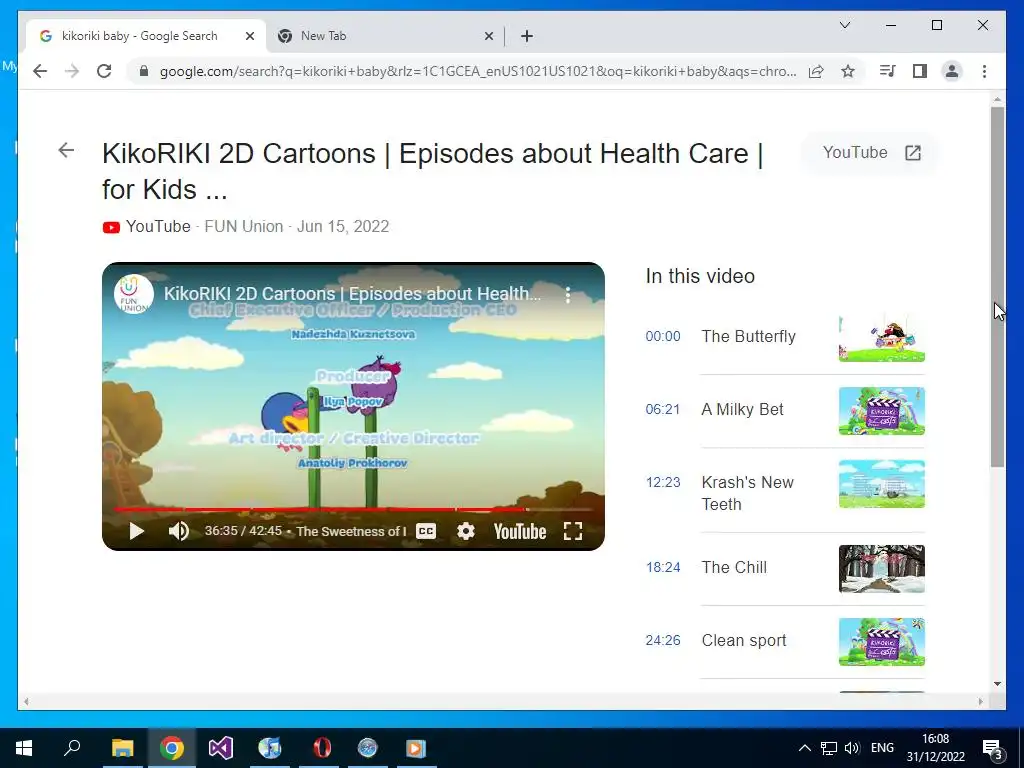The image size is (1024, 768).
Task: Close the New Tab tab
Action: pos(488,37)
